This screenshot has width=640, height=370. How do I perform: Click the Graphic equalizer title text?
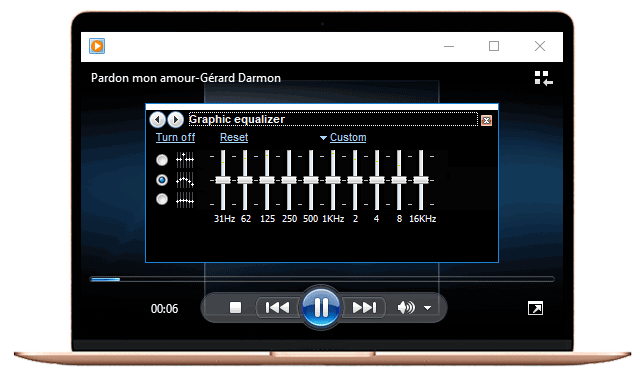(x=237, y=120)
